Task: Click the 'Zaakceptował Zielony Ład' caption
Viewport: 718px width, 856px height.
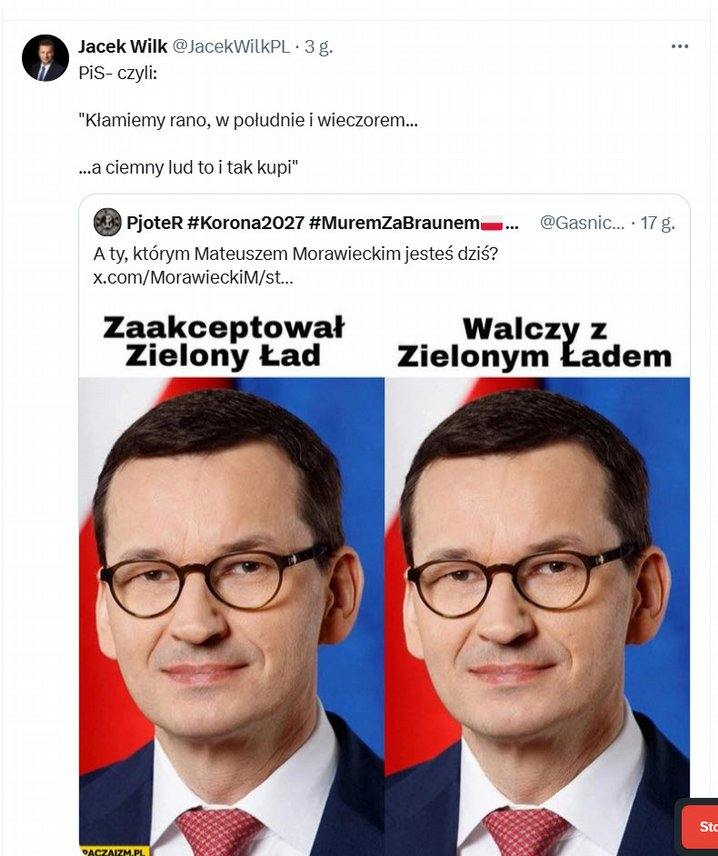Action: [x=223, y=341]
